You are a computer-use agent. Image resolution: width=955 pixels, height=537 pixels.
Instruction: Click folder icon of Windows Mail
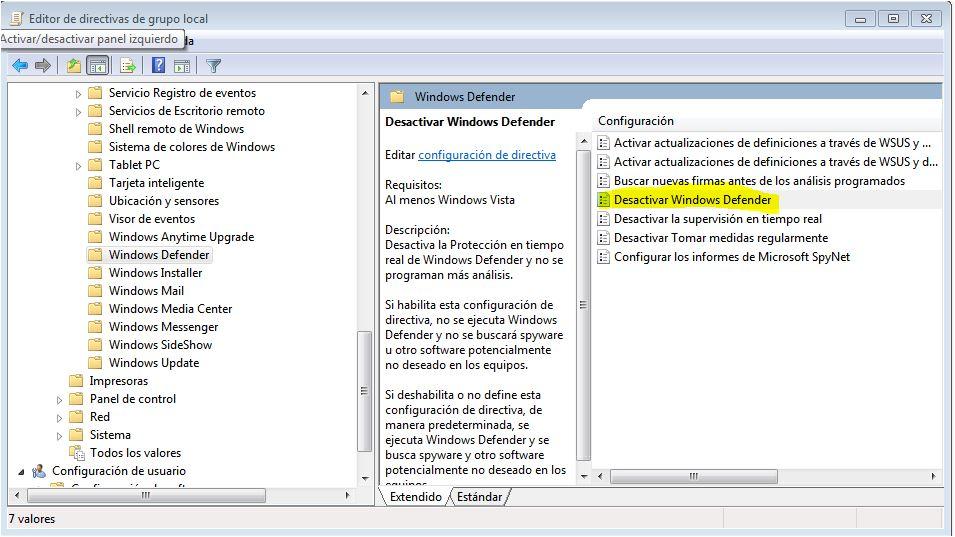point(95,291)
